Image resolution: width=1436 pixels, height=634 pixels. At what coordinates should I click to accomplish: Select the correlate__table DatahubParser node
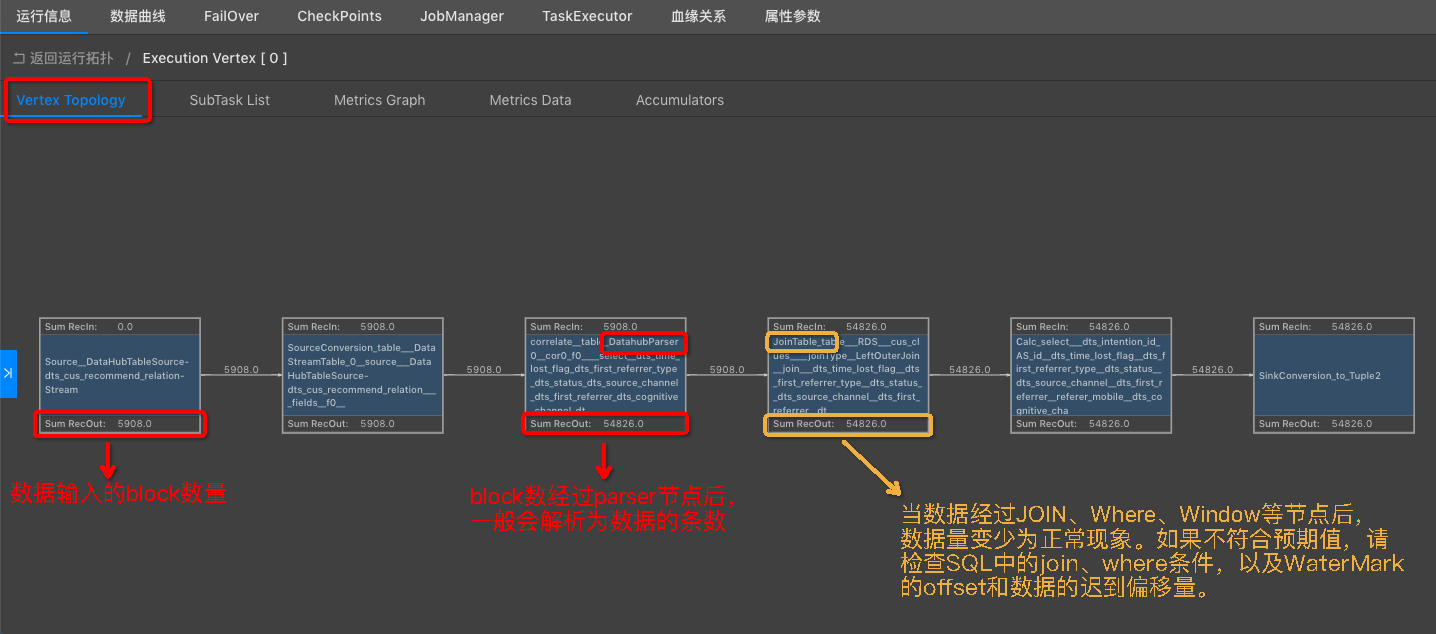(606, 375)
